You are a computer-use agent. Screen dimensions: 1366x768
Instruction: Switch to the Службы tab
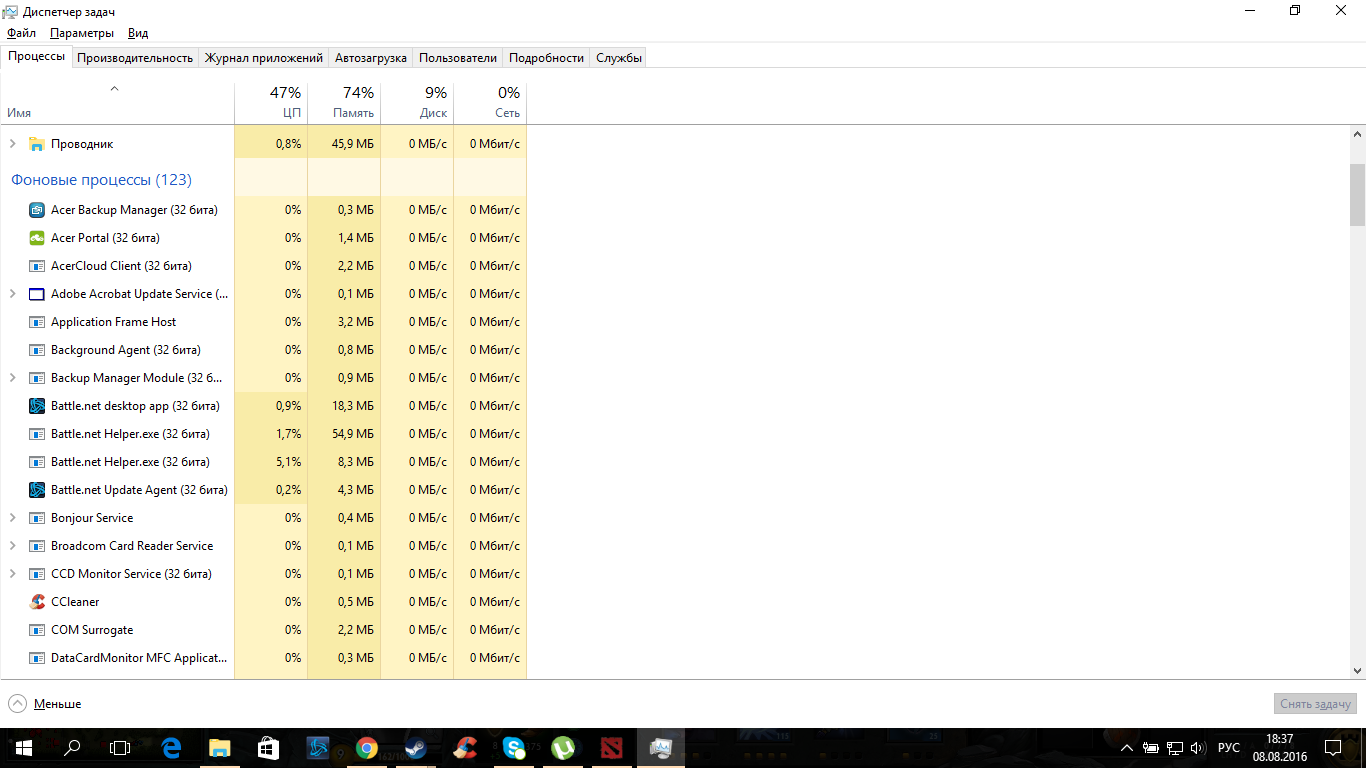pos(619,58)
